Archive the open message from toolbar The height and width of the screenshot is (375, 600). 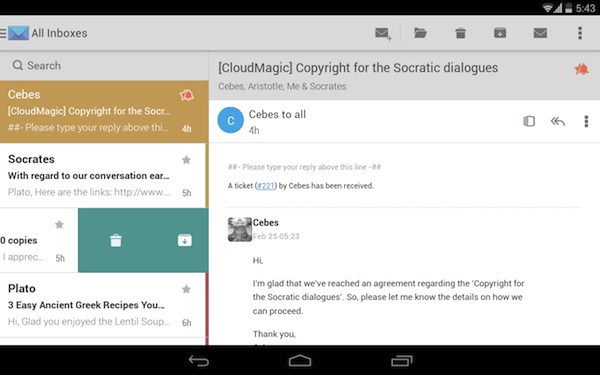pos(500,33)
